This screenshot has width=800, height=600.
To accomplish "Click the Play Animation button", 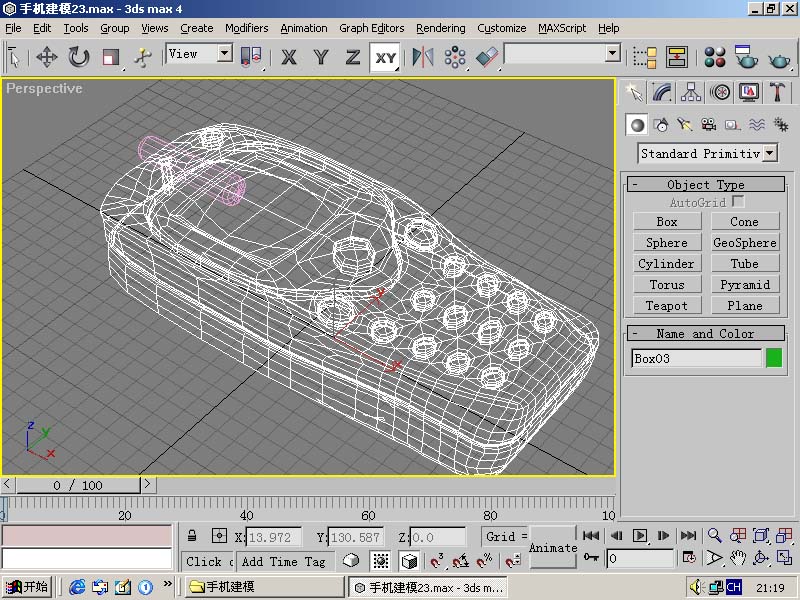I will coord(639,536).
